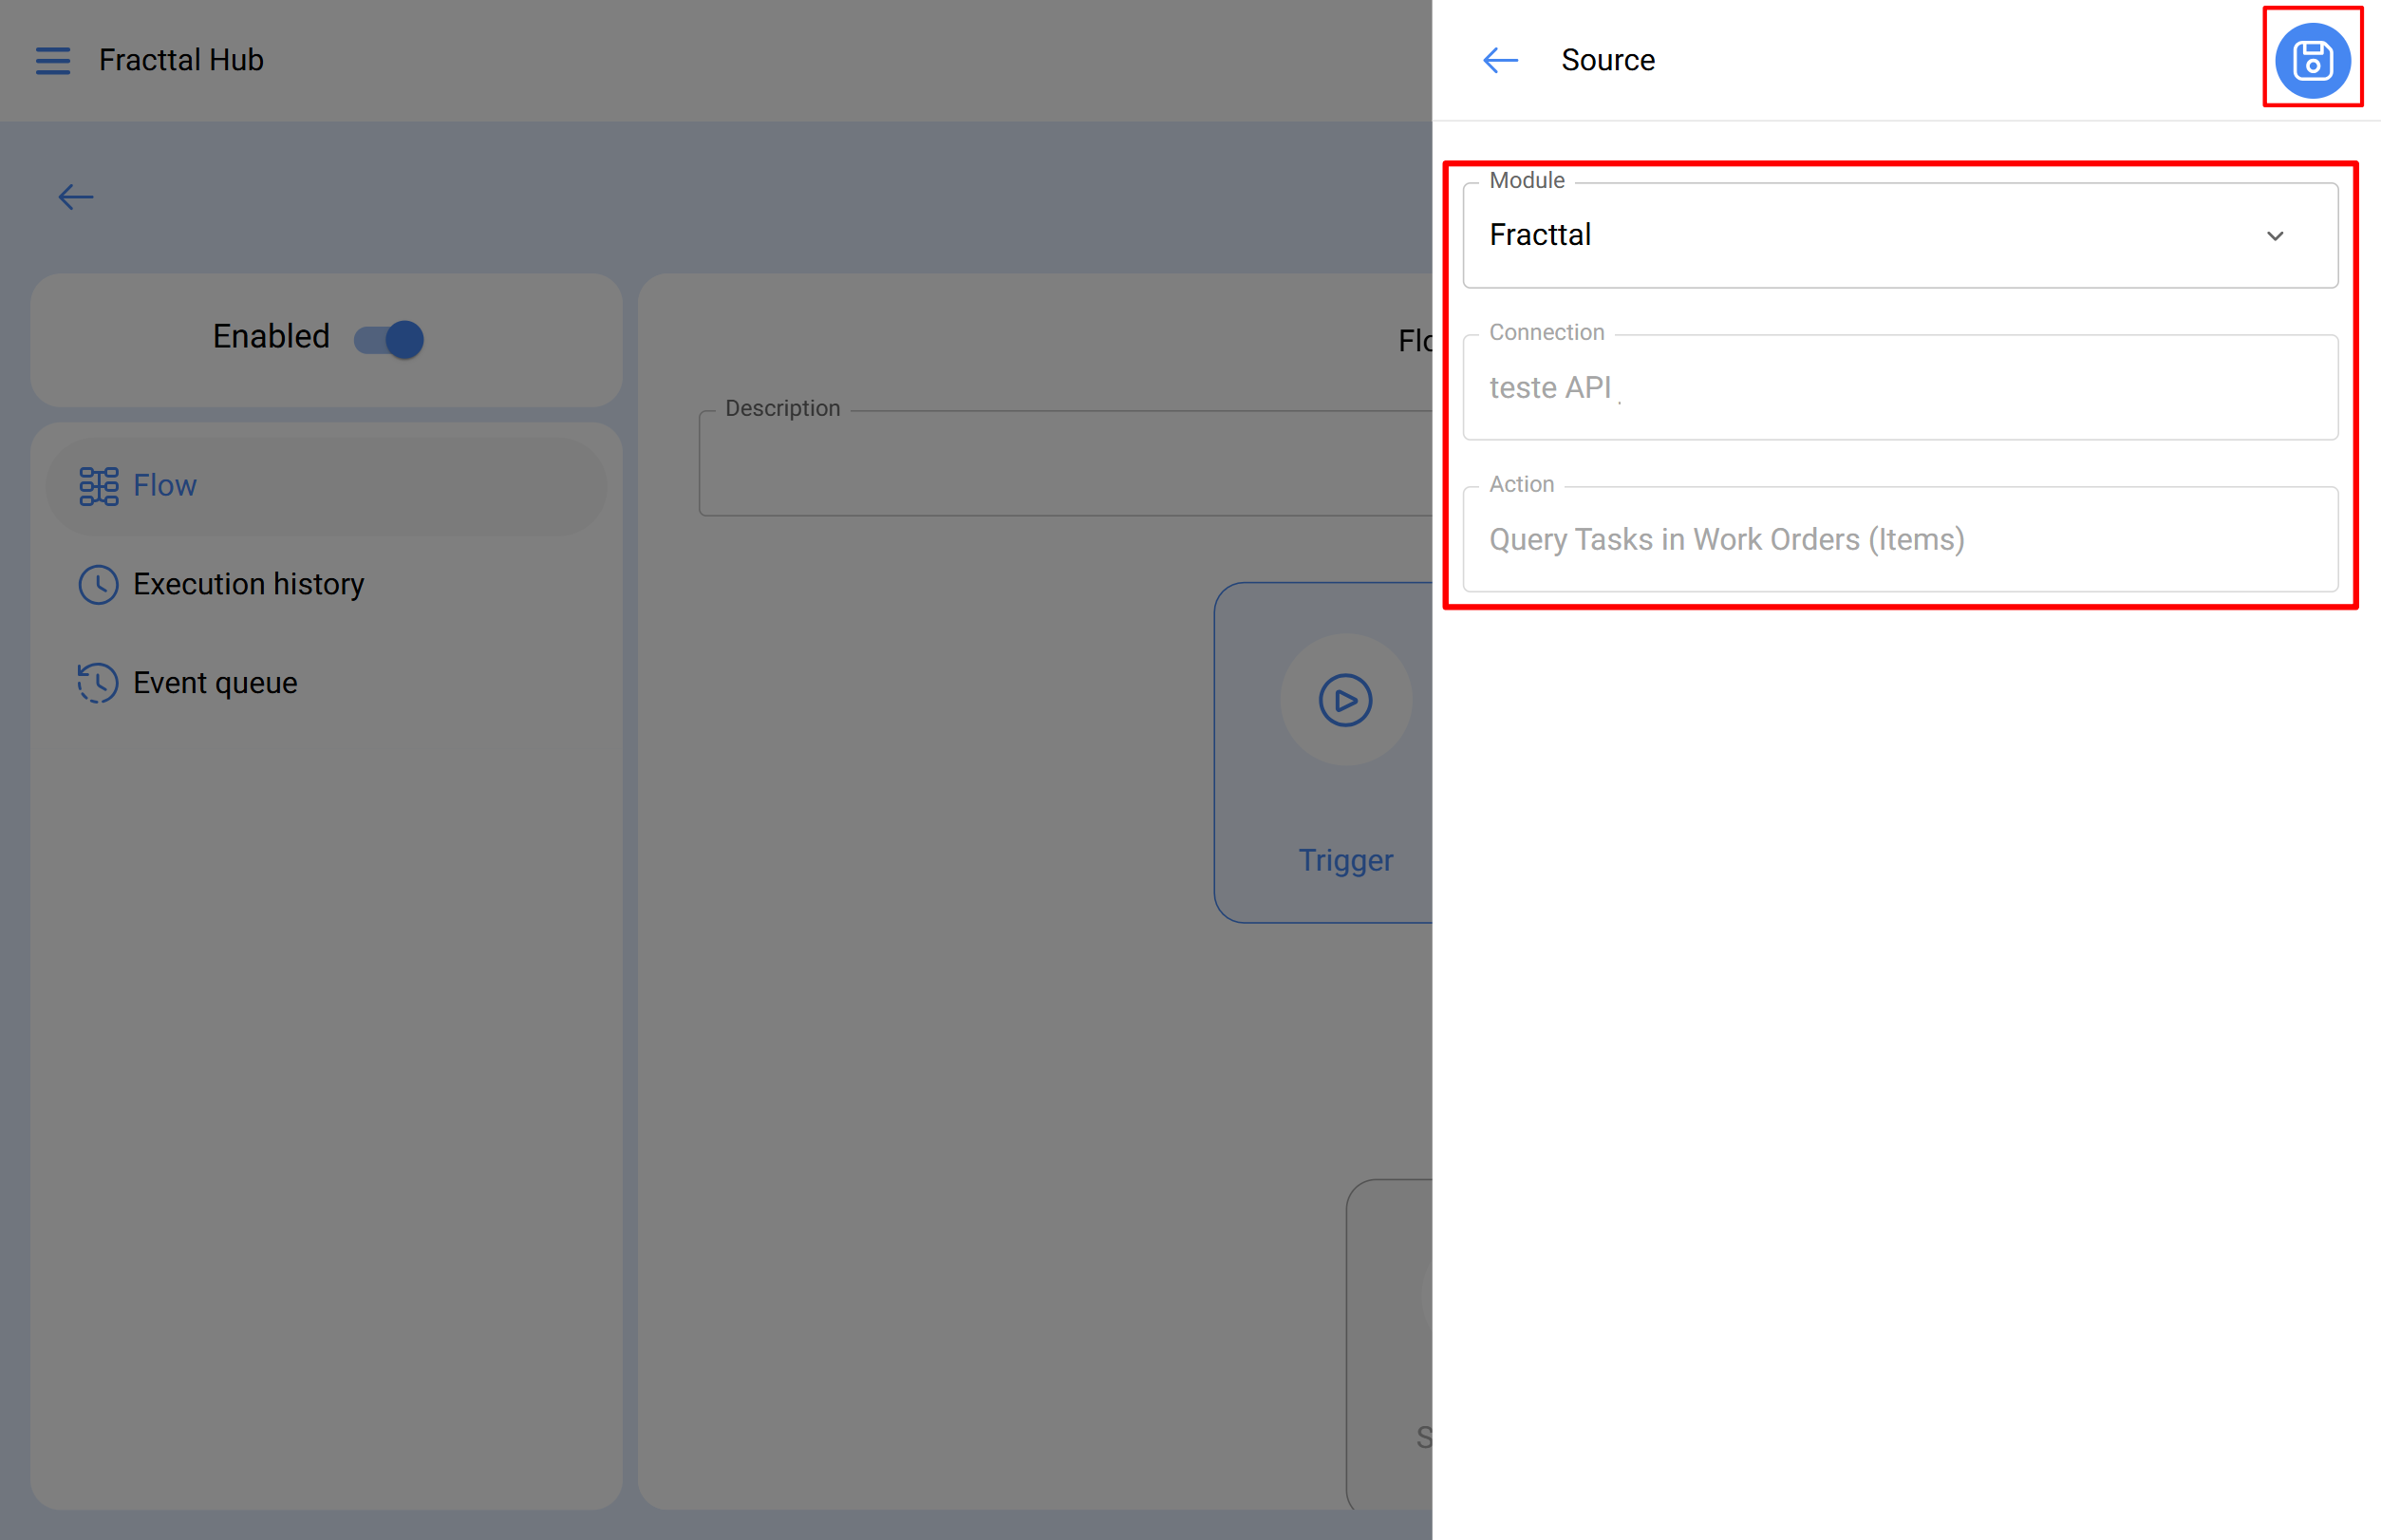
Task: Click the save icon in Source panel
Action: tap(2311, 60)
